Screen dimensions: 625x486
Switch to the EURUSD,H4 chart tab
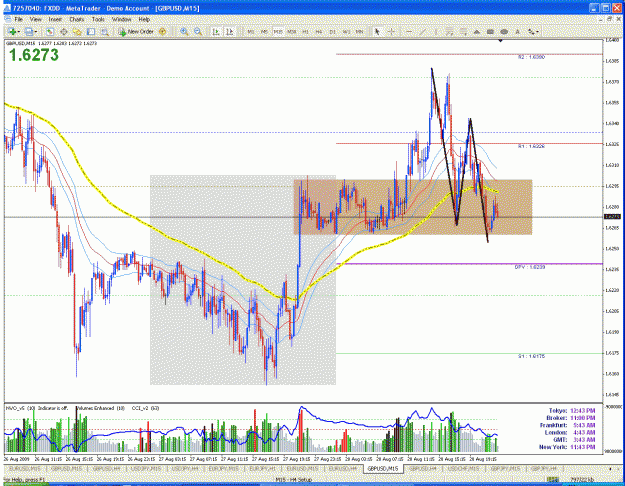342,468
